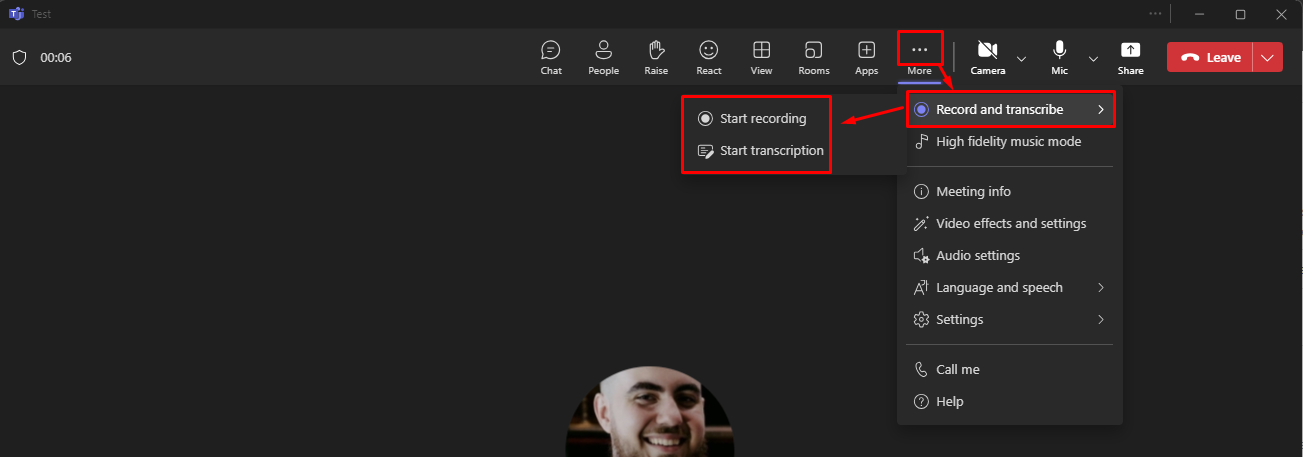Image resolution: width=1303 pixels, height=457 pixels.
Task: Open the Settings submenu
Action: tap(1010, 319)
